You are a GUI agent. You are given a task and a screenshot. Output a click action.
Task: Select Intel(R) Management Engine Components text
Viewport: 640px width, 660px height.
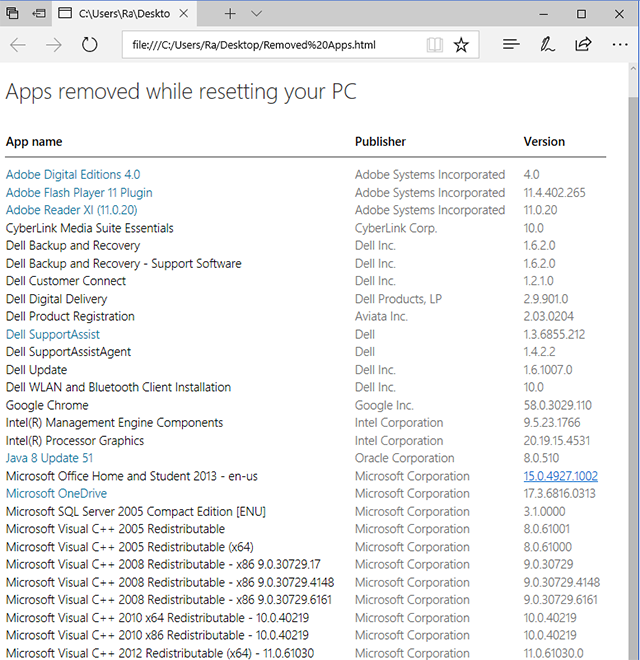point(114,422)
